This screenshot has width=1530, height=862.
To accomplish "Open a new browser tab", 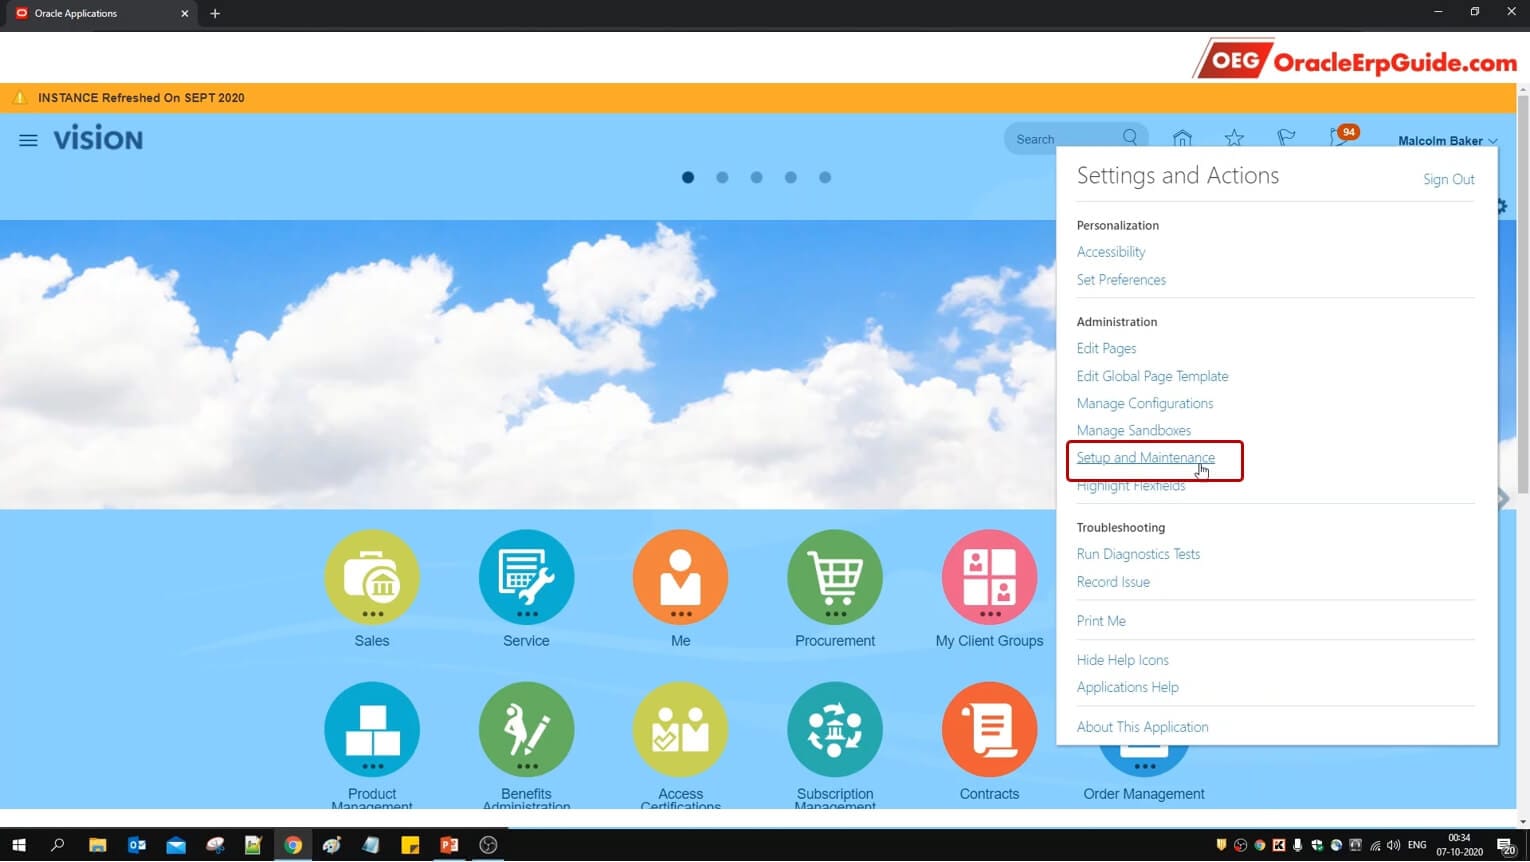I will (215, 14).
